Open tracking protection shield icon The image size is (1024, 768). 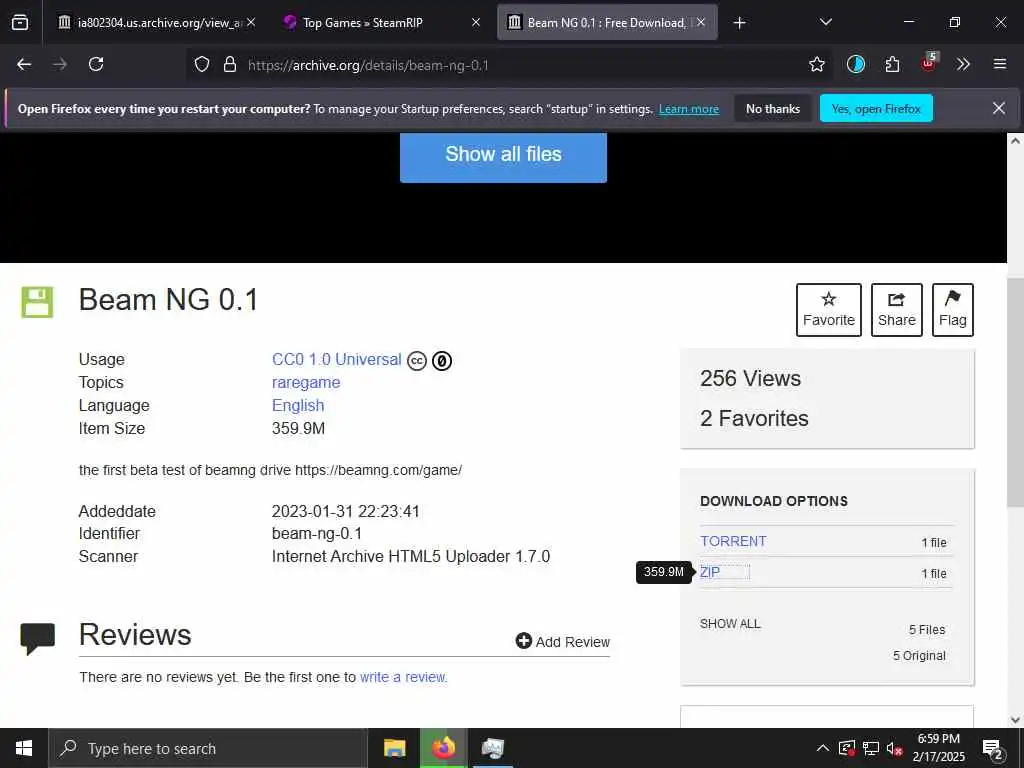[x=202, y=64]
